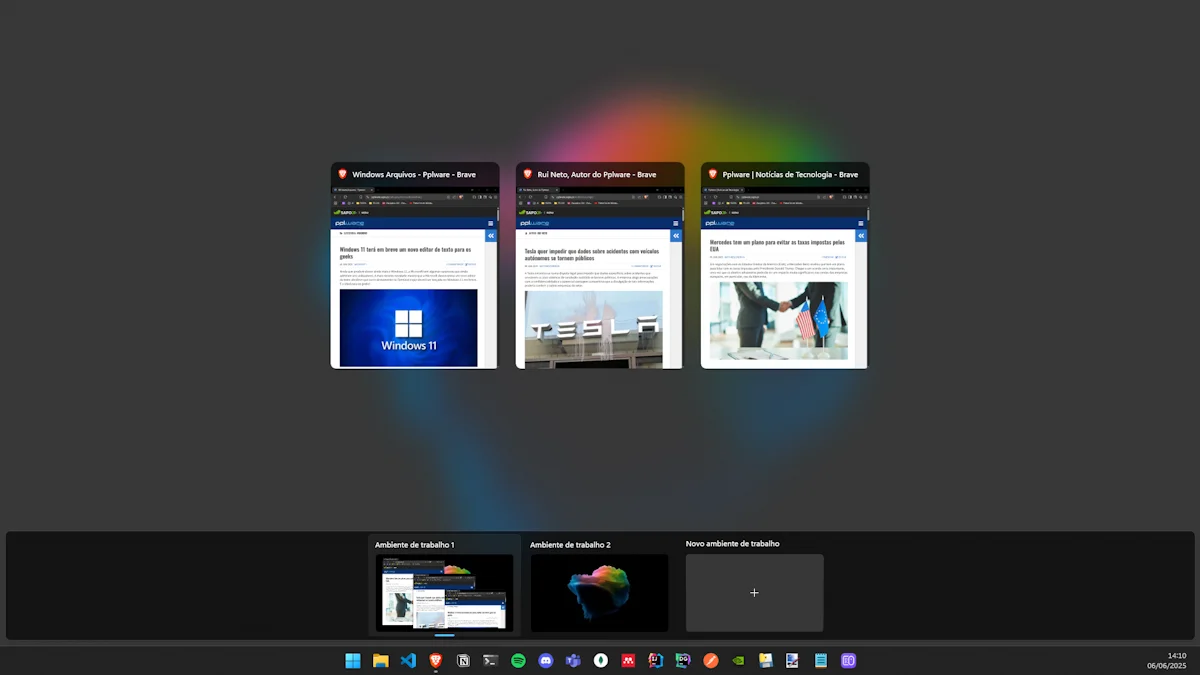Open Notion from the taskbar
Image resolution: width=1200 pixels, height=675 pixels.
pyautogui.click(x=463, y=661)
